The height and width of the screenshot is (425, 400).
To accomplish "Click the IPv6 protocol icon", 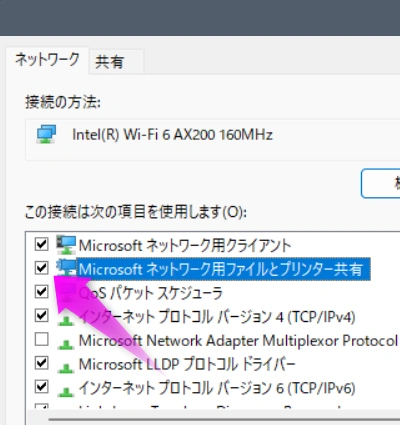I will pos(66,391).
